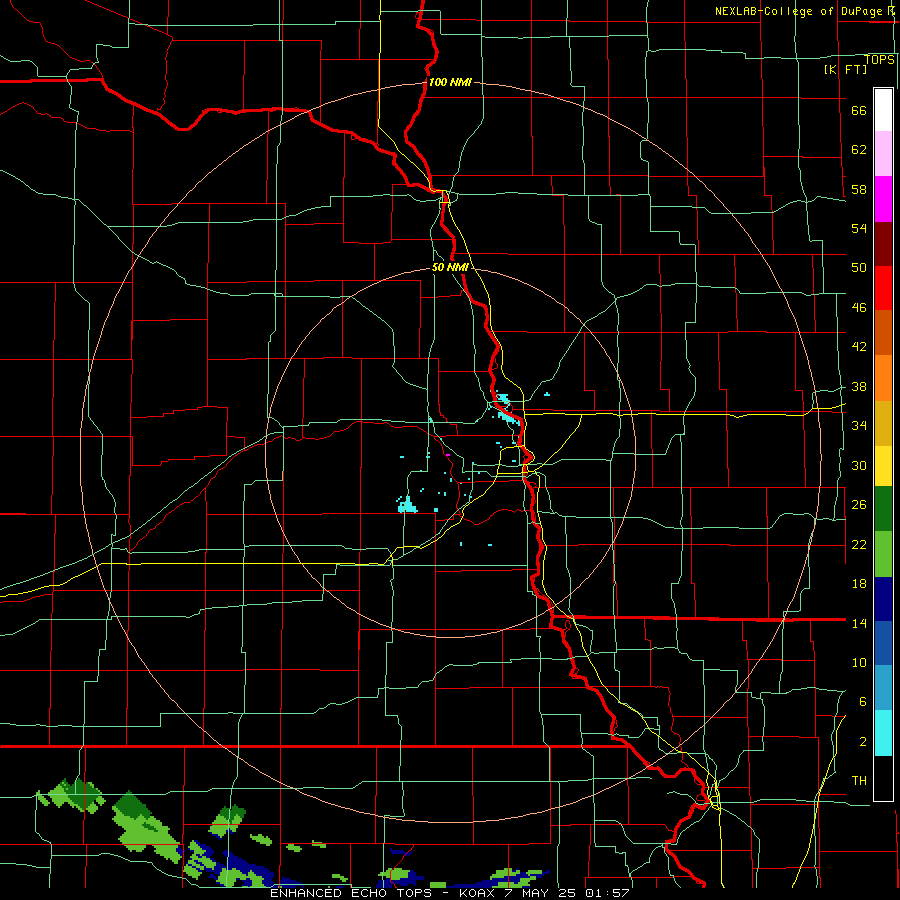Image resolution: width=900 pixels, height=900 pixels.
Task: Click the orange 38 kft legend swatch
Action: coord(883,378)
